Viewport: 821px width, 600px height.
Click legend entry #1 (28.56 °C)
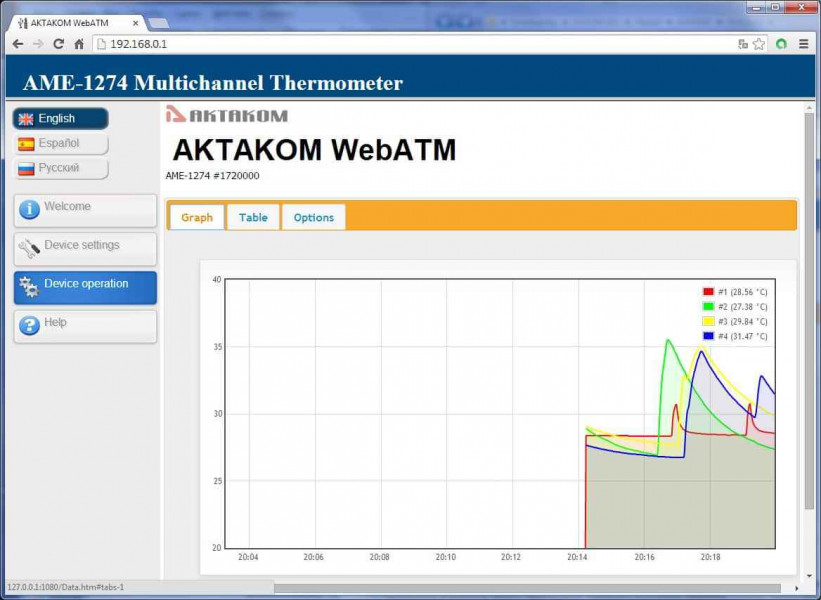click(742, 292)
